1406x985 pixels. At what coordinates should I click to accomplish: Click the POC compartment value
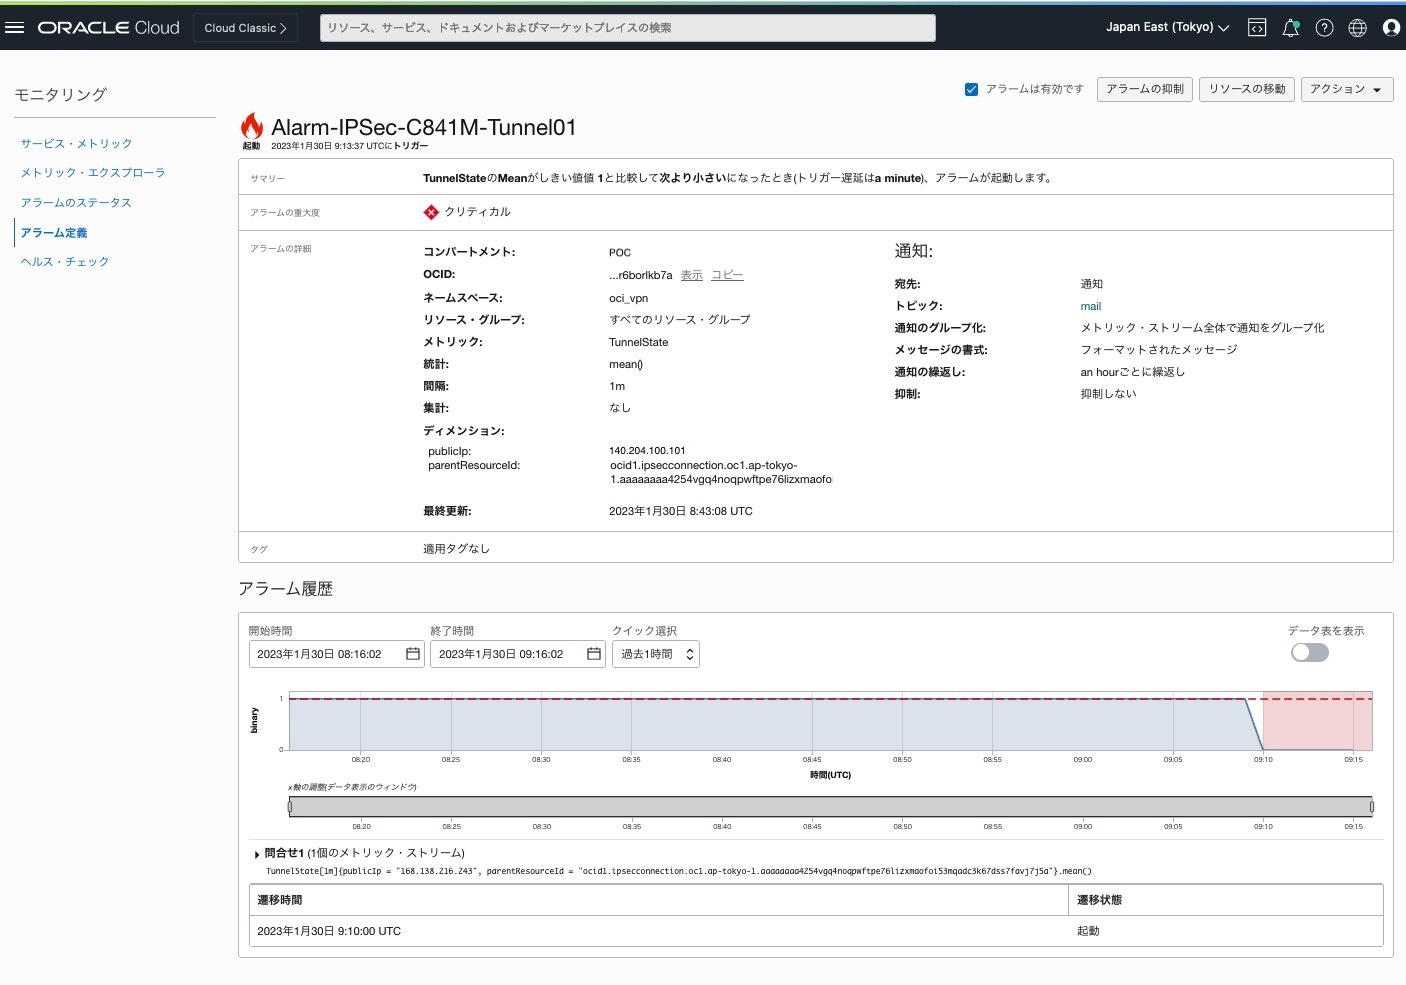pyautogui.click(x=620, y=253)
